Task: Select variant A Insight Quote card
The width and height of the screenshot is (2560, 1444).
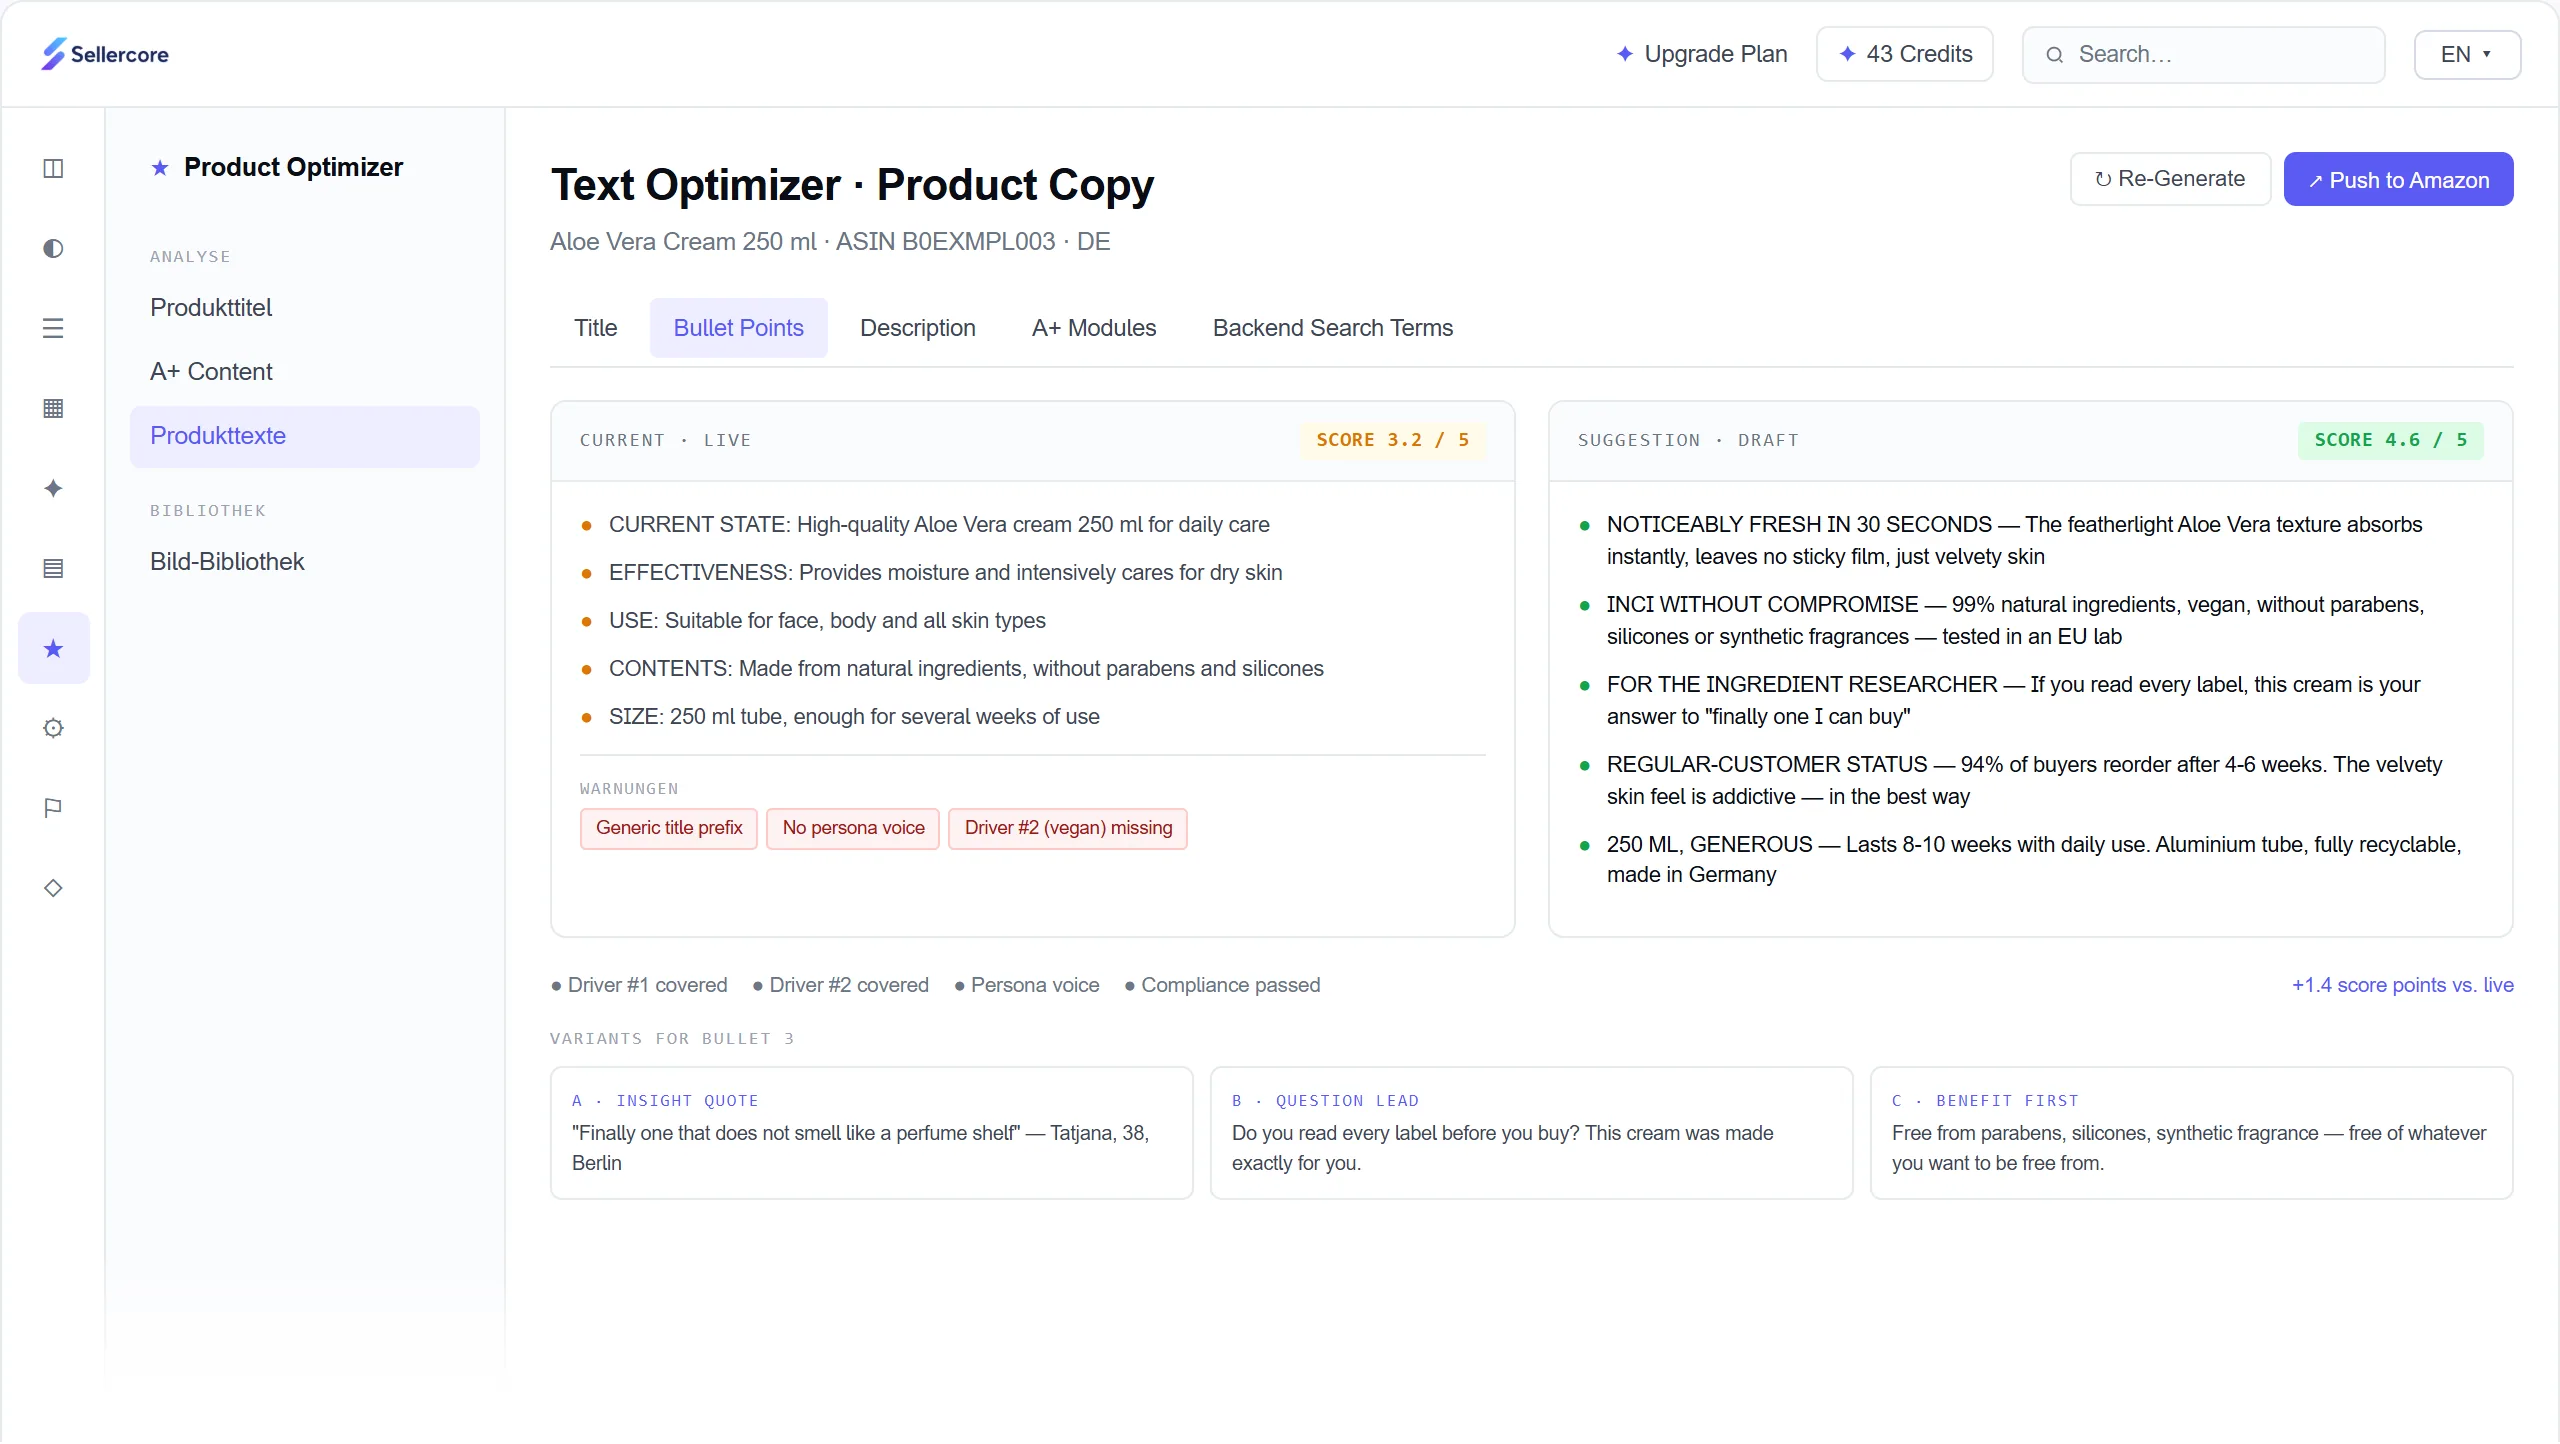Action: (x=872, y=1133)
